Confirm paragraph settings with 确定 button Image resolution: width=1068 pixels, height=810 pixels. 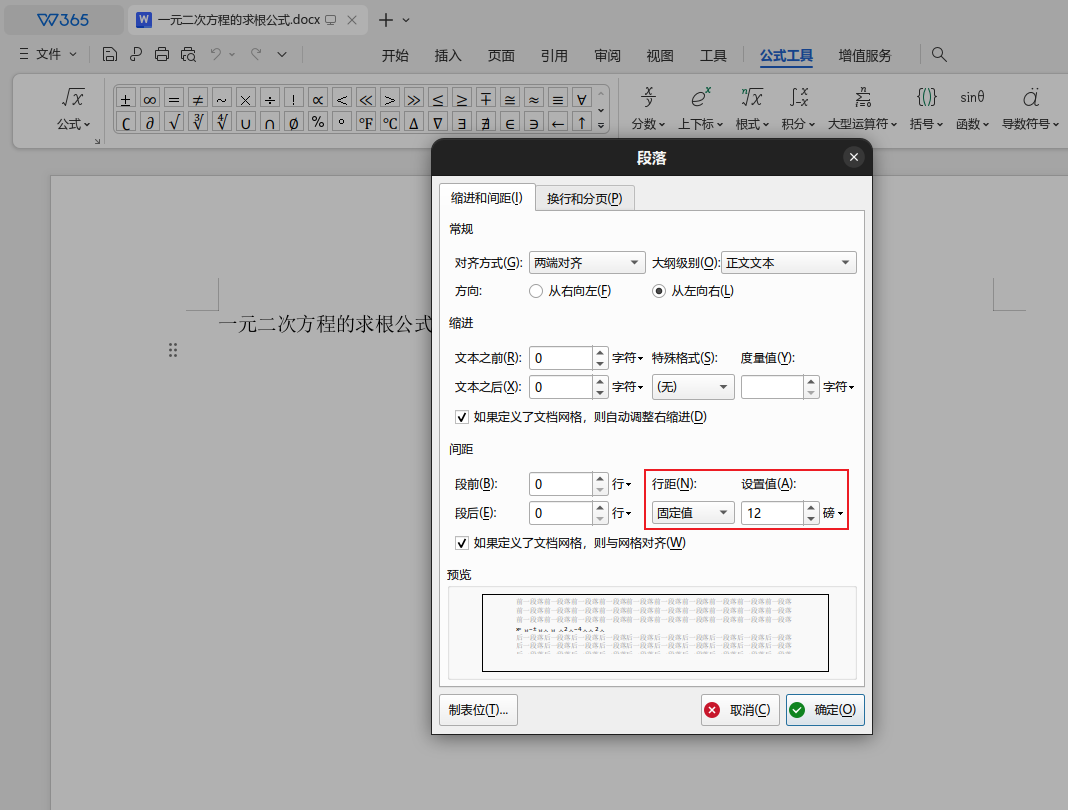click(824, 709)
